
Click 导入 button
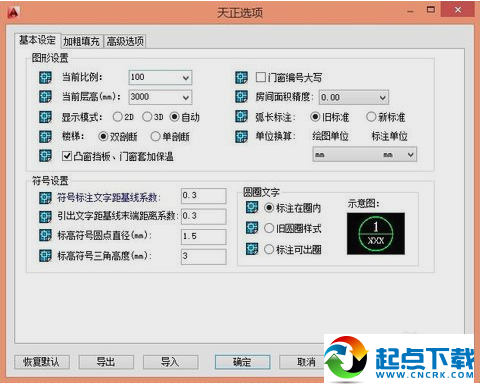[x=171, y=362]
